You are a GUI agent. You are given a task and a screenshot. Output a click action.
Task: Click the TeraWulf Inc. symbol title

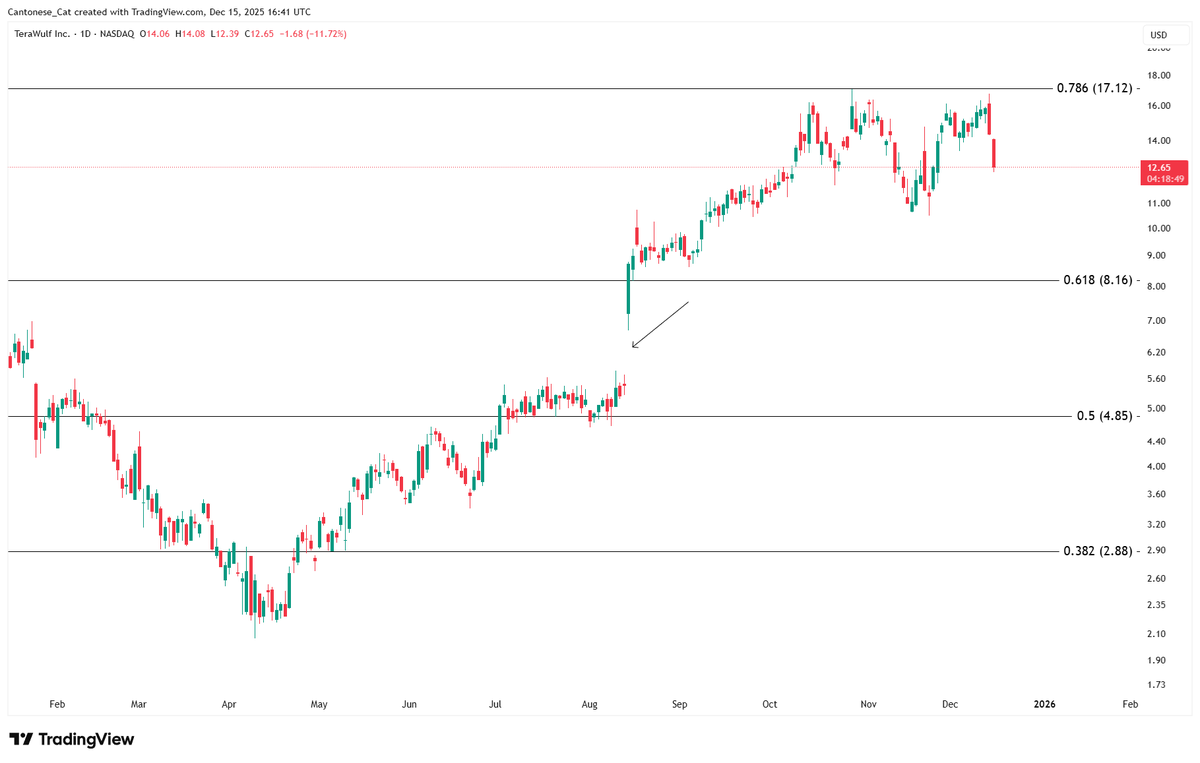[x=44, y=34]
